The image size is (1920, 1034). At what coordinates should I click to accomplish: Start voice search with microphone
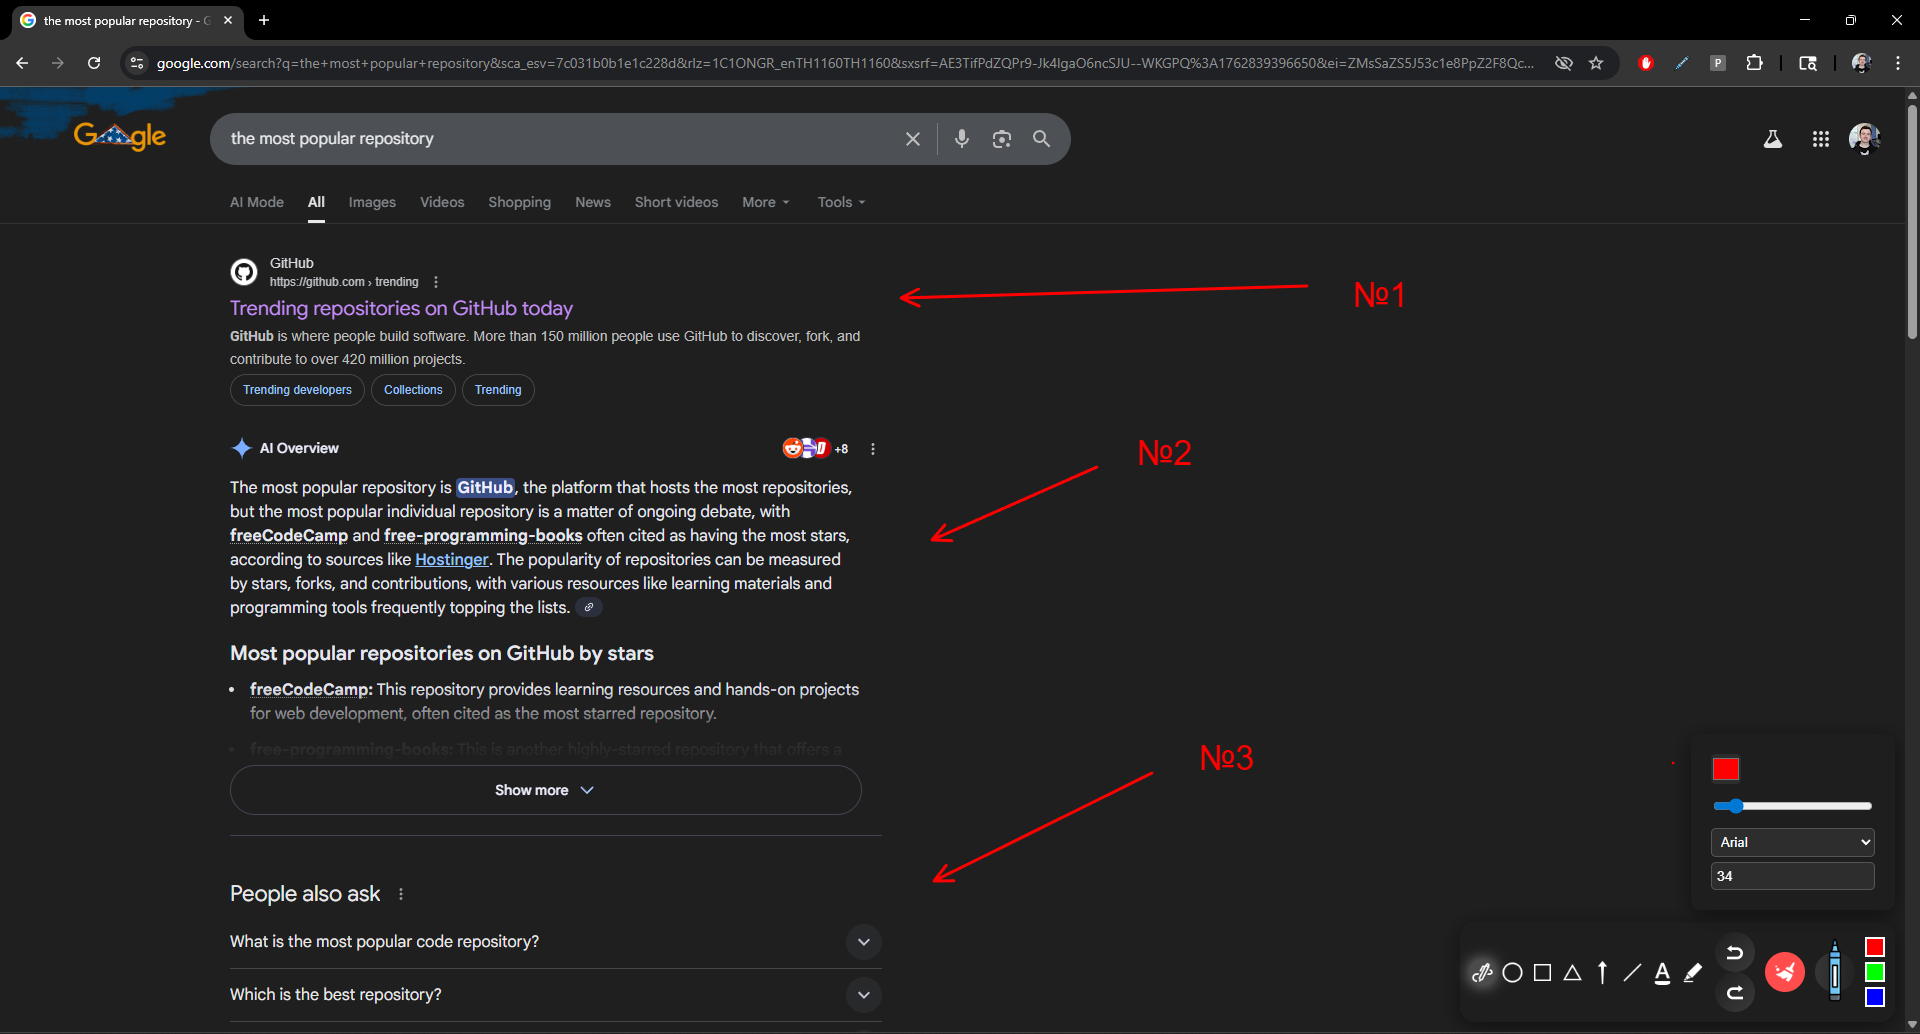(962, 139)
